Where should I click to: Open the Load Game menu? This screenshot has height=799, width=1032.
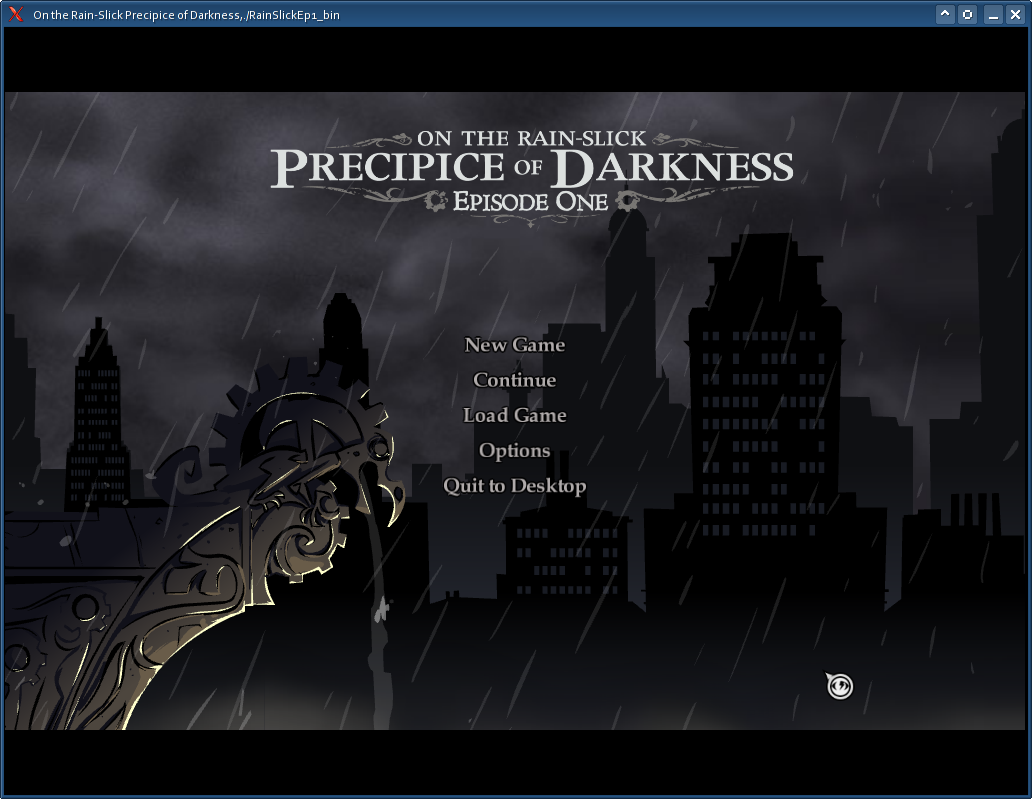[515, 415]
